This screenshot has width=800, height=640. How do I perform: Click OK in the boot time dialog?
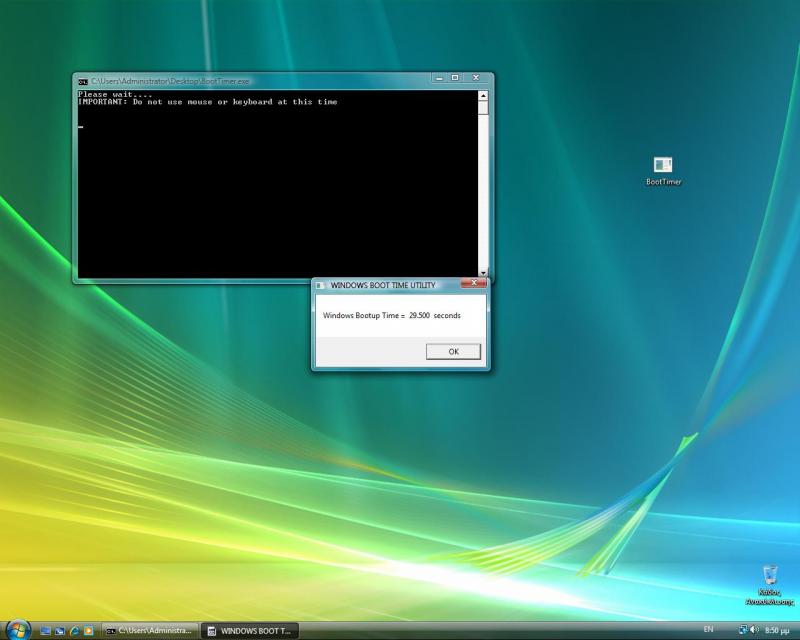(x=453, y=351)
